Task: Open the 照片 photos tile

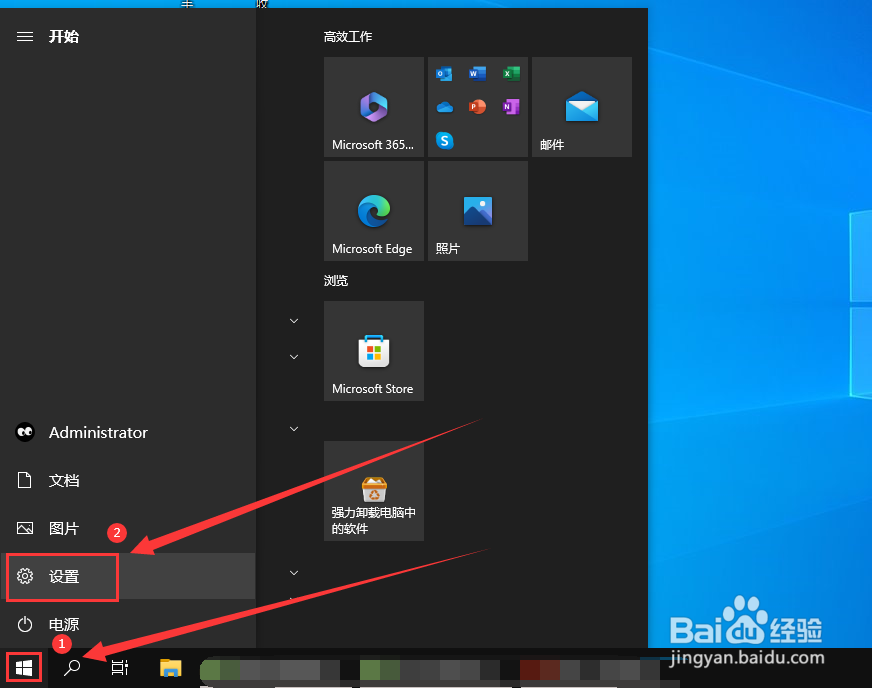Action: pos(478,211)
